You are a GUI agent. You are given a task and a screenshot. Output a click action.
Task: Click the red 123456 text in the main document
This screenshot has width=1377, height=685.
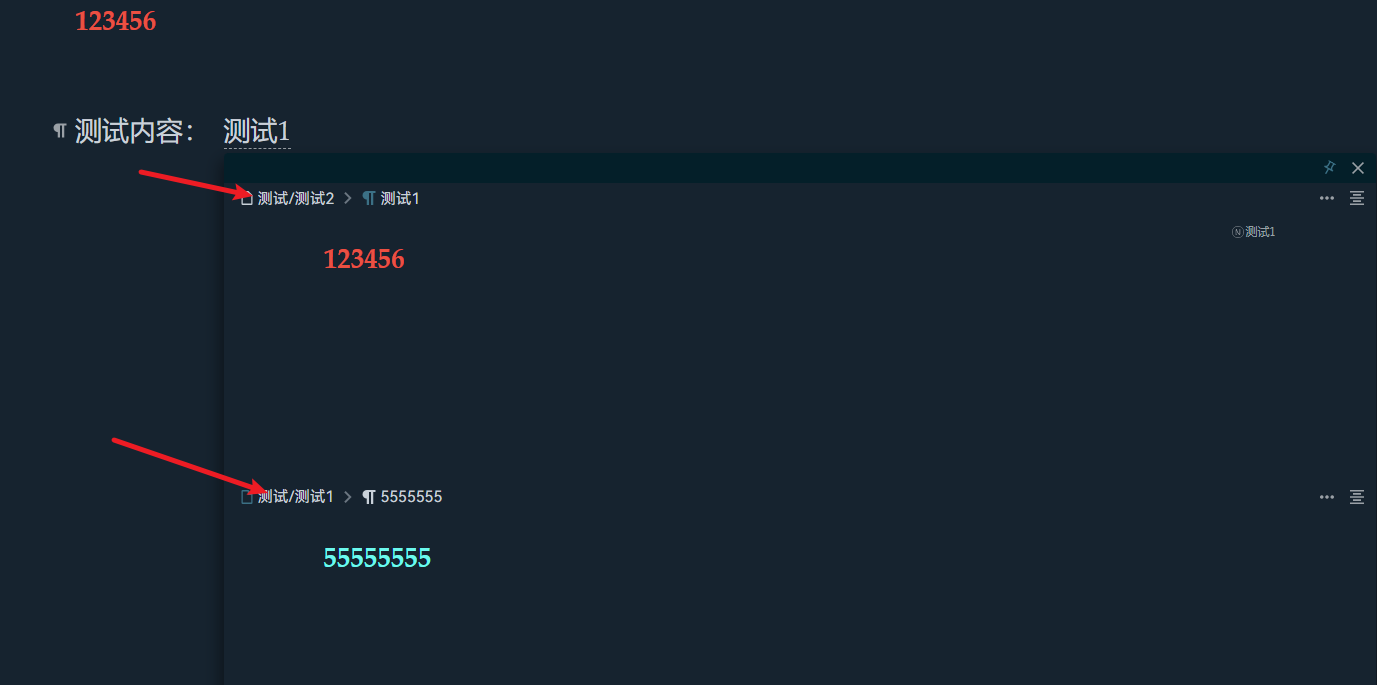coord(115,21)
